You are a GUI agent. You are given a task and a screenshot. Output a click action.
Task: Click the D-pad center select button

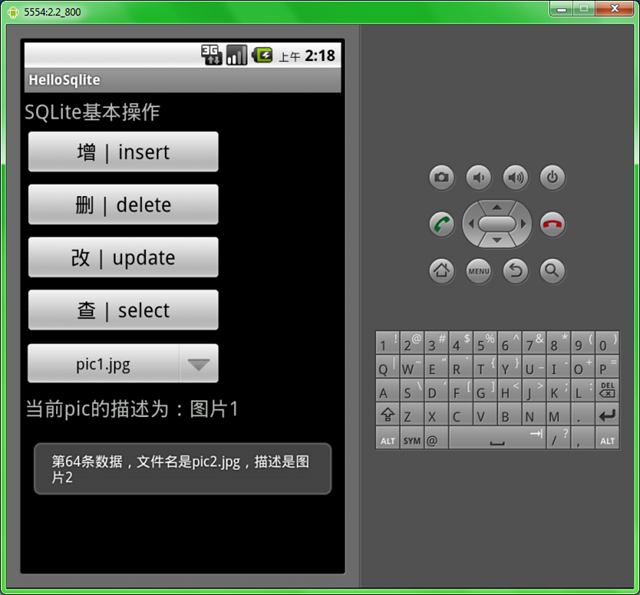click(x=497, y=224)
